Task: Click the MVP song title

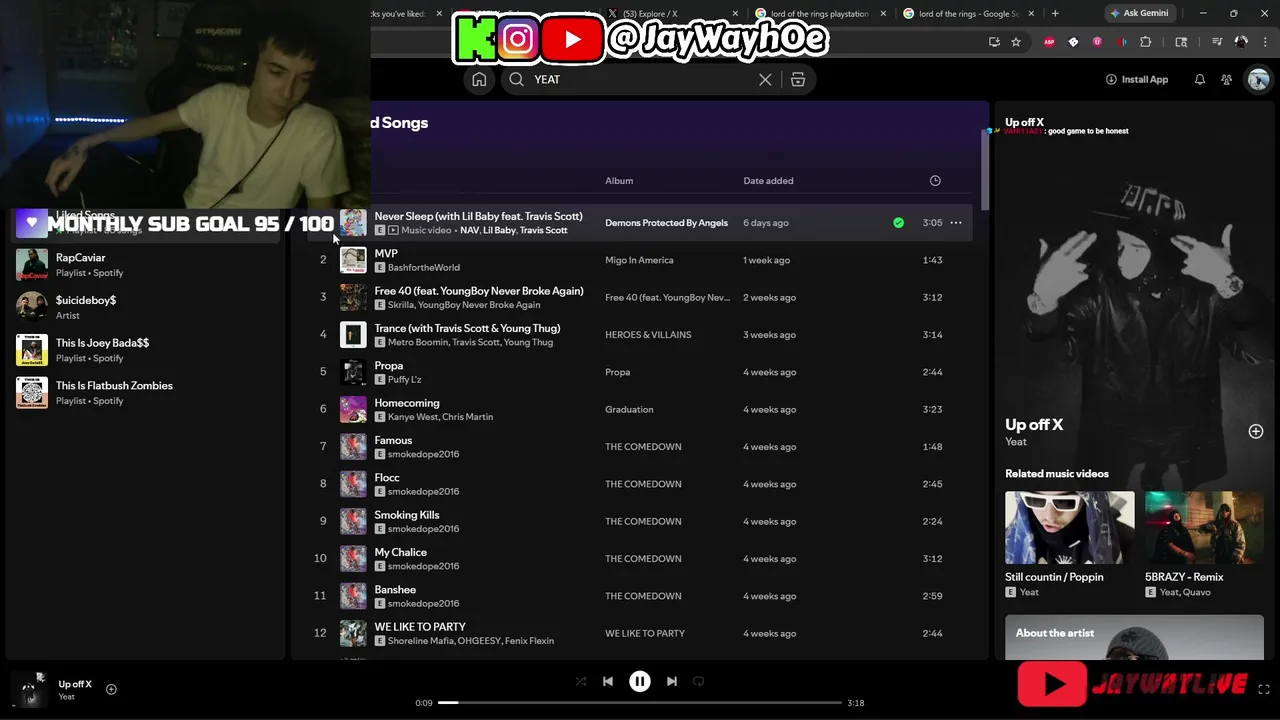Action: [x=386, y=254]
